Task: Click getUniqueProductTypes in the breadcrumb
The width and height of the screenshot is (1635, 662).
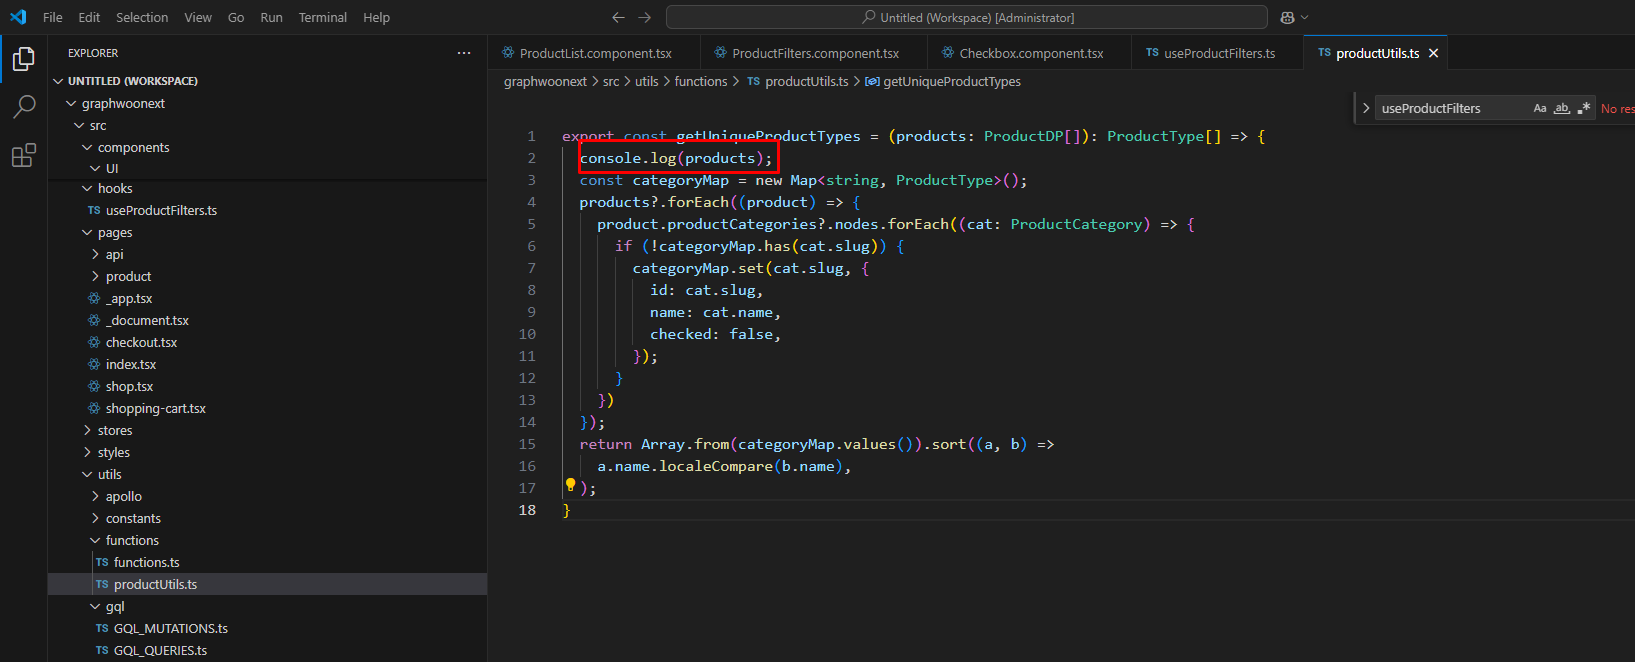Action: [x=951, y=81]
